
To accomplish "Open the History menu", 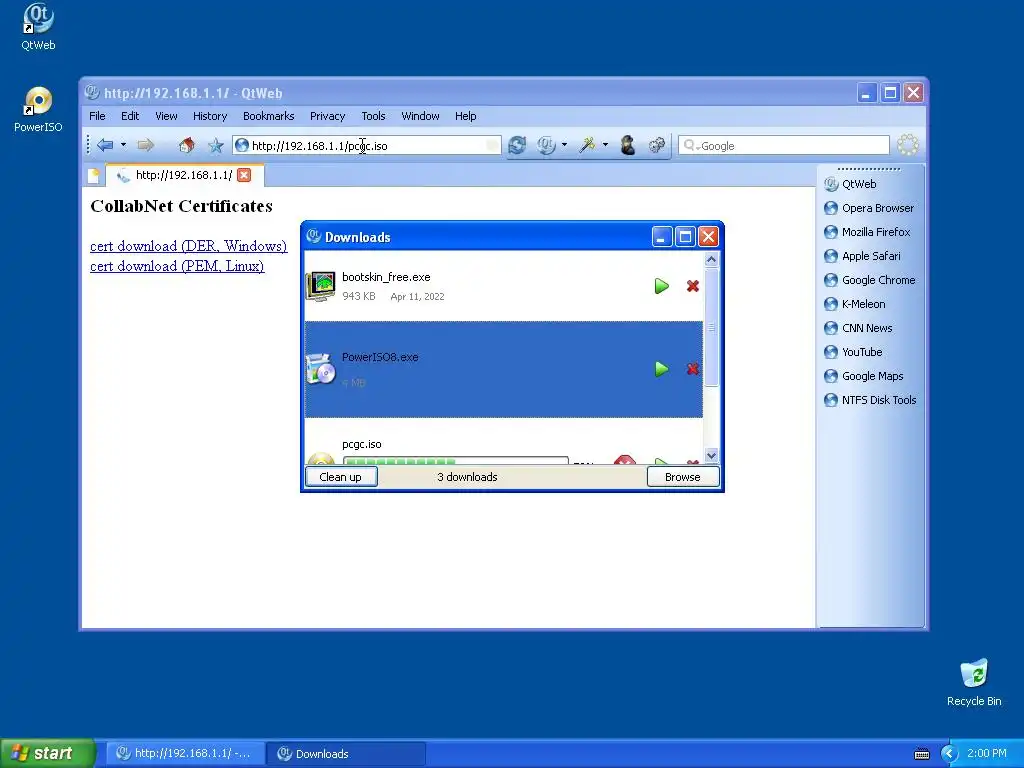I will click(210, 116).
